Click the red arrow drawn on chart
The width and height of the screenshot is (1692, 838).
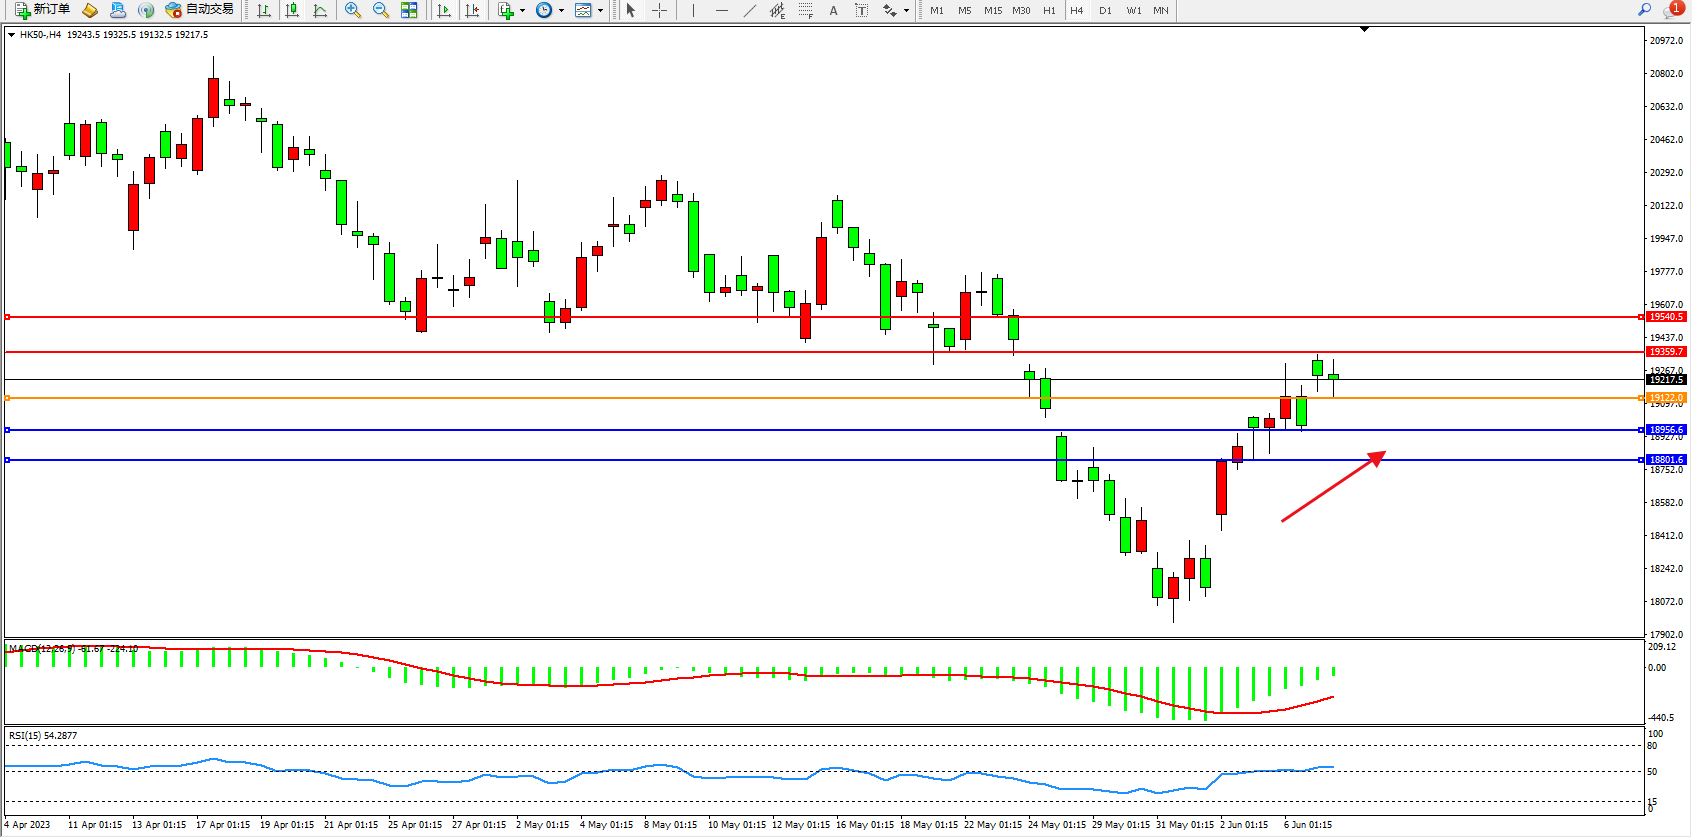[1333, 486]
